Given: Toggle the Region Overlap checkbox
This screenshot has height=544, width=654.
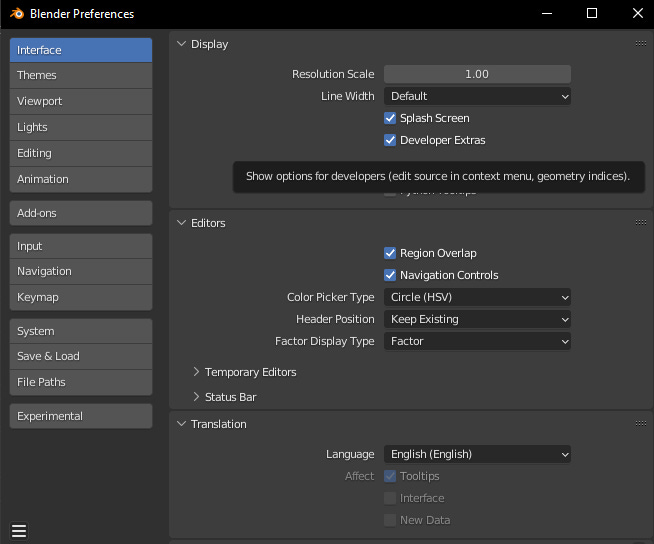Looking at the screenshot, I should [x=390, y=253].
